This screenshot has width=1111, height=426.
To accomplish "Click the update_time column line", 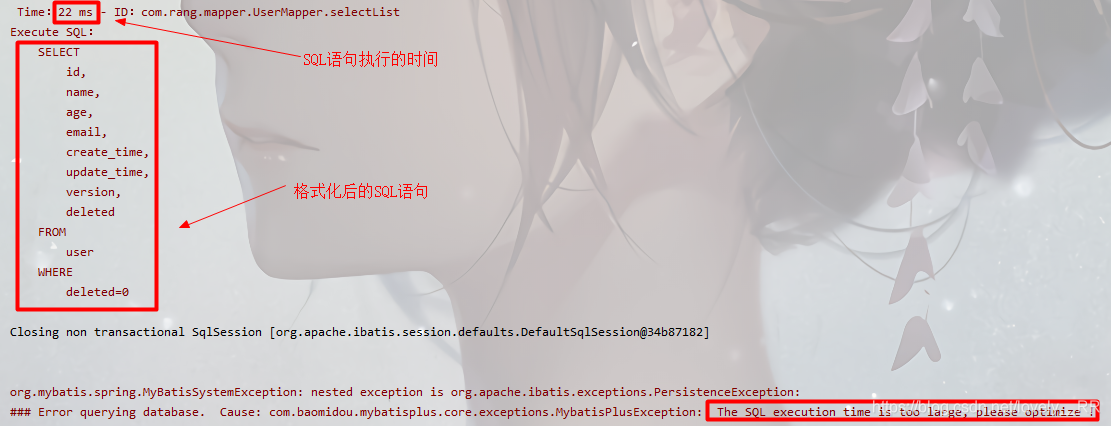I will point(108,172).
